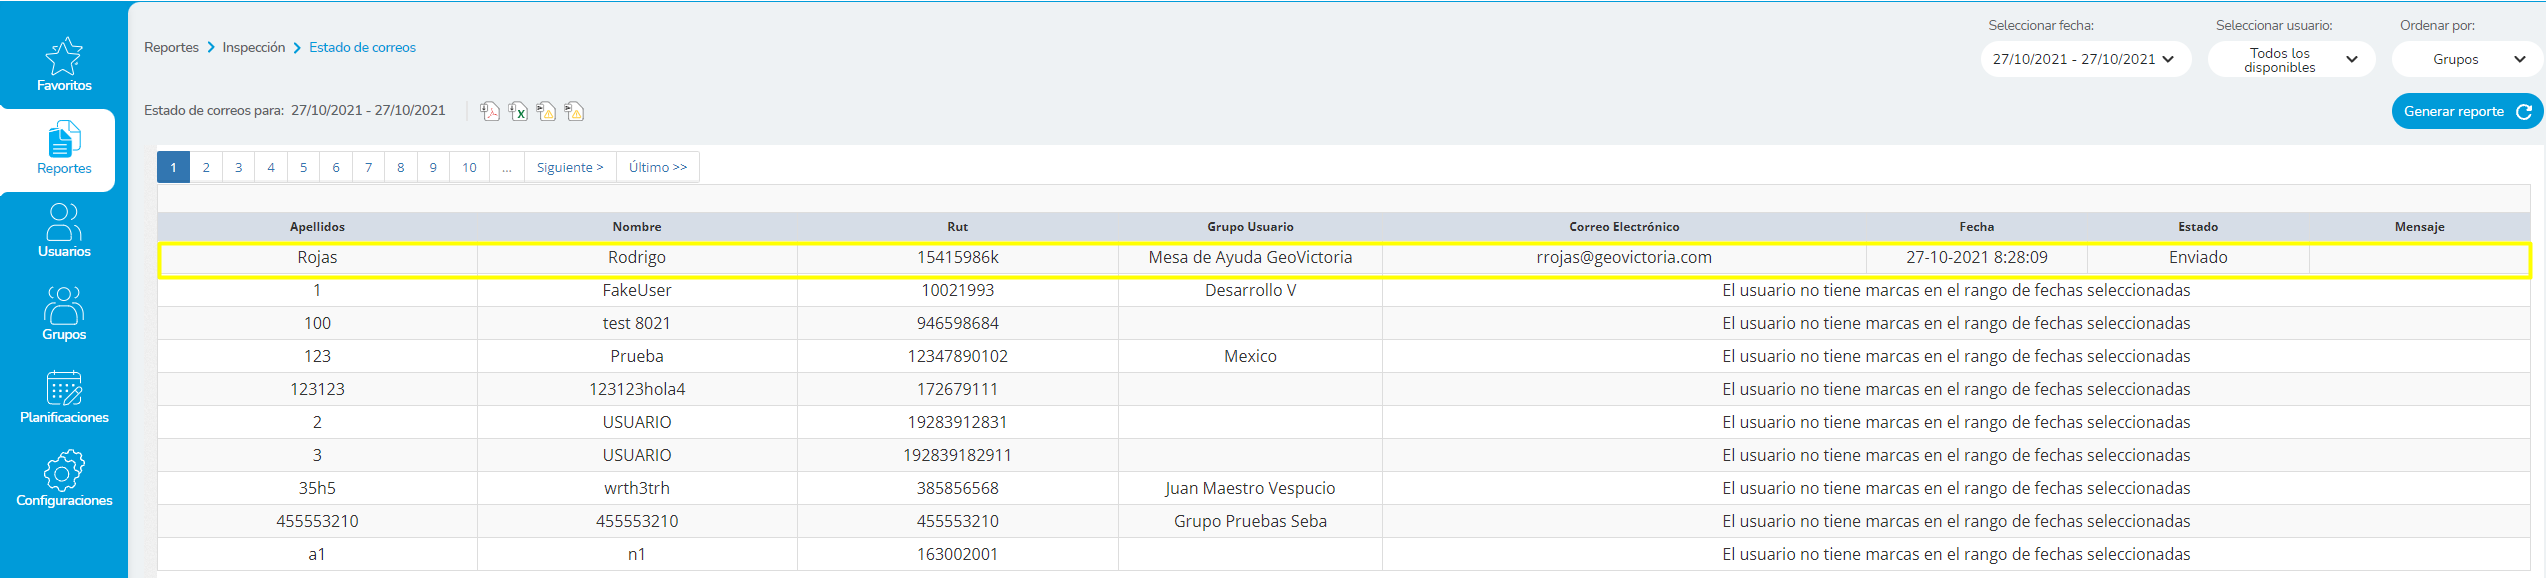Click Inspección in the breadcrumb
This screenshot has height=578, width=2546.
(254, 47)
